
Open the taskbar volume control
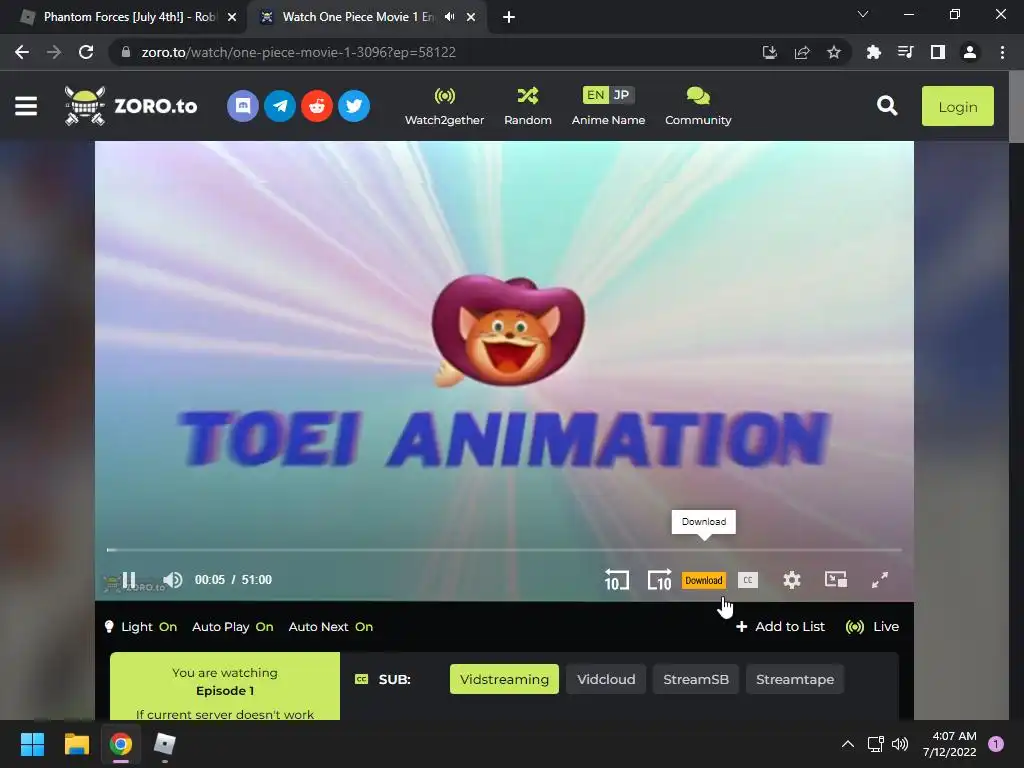900,744
